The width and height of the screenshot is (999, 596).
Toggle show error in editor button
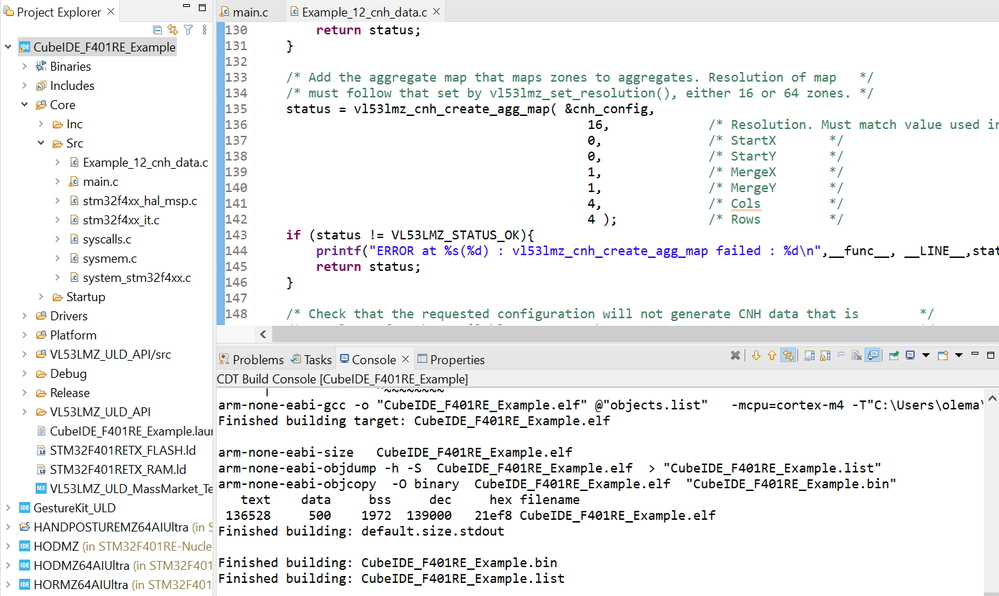(788, 355)
